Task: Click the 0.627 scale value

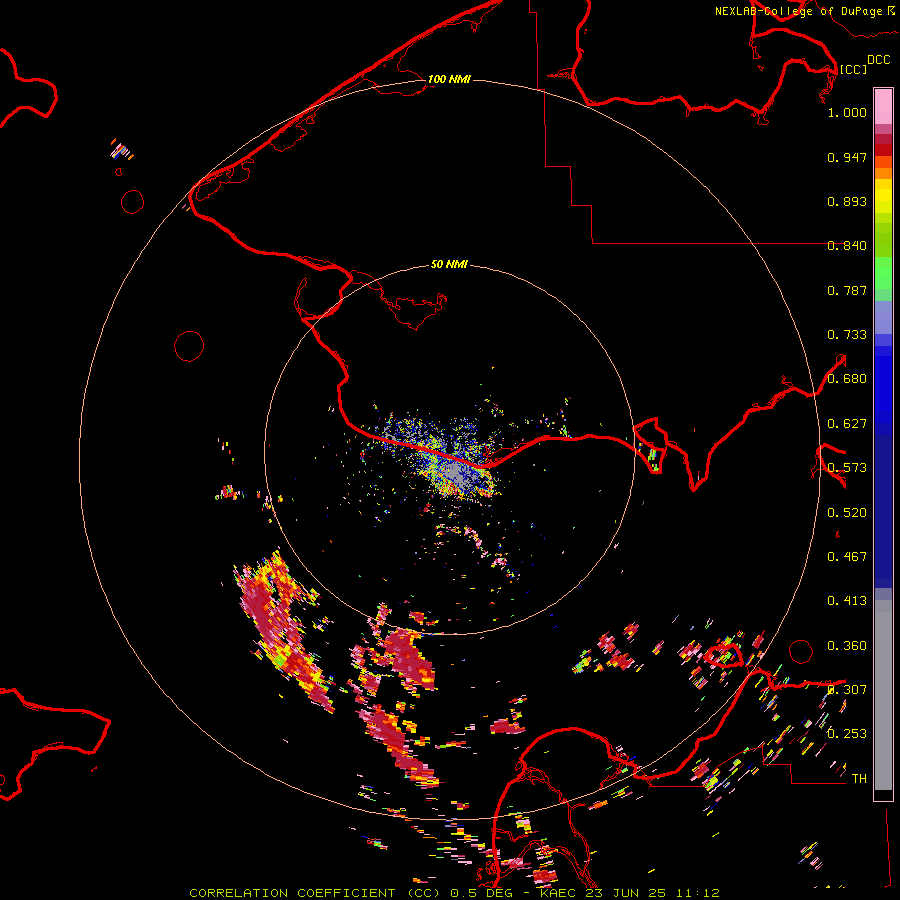Action: click(x=847, y=424)
